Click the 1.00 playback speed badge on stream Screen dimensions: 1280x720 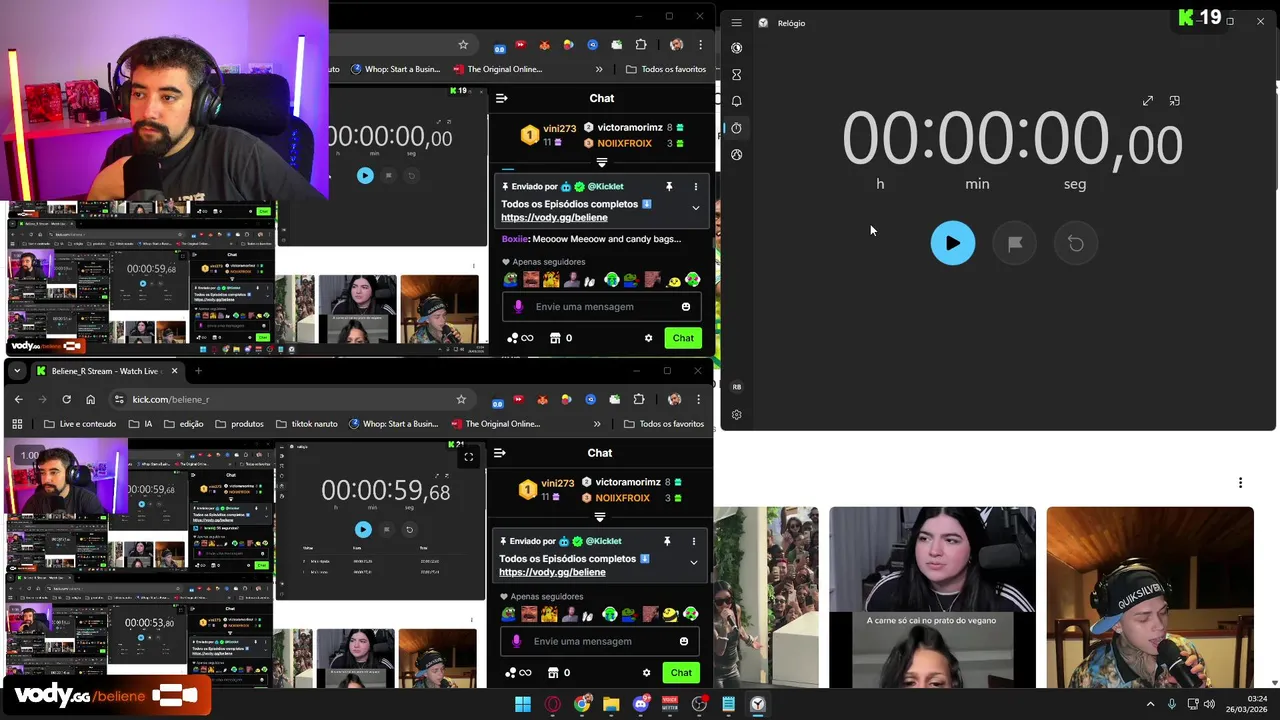click(30, 455)
